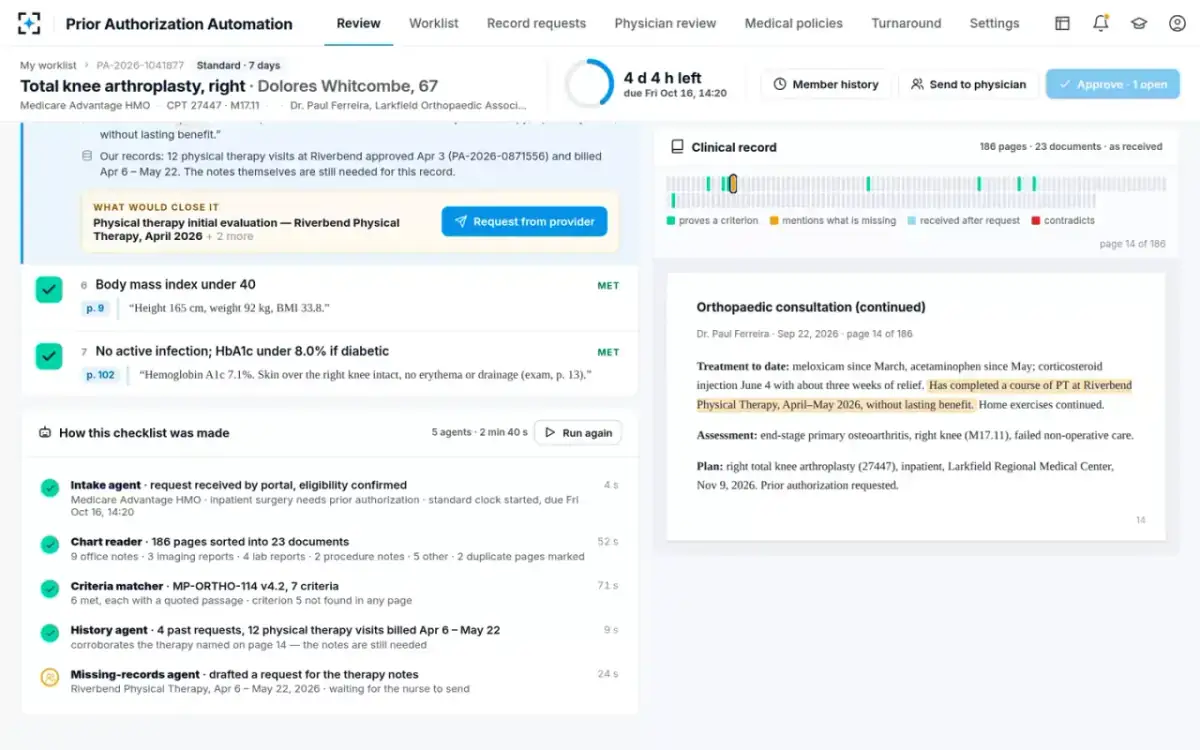Click the Intake agent green status icon
This screenshot has width=1200, height=750.
(x=50, y=488)
